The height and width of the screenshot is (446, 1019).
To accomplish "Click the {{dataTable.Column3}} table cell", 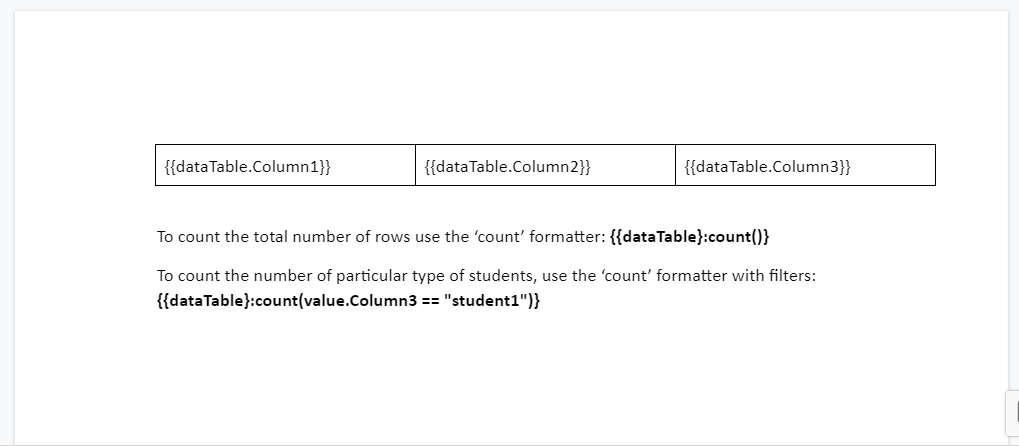I will tap(768, 166).
